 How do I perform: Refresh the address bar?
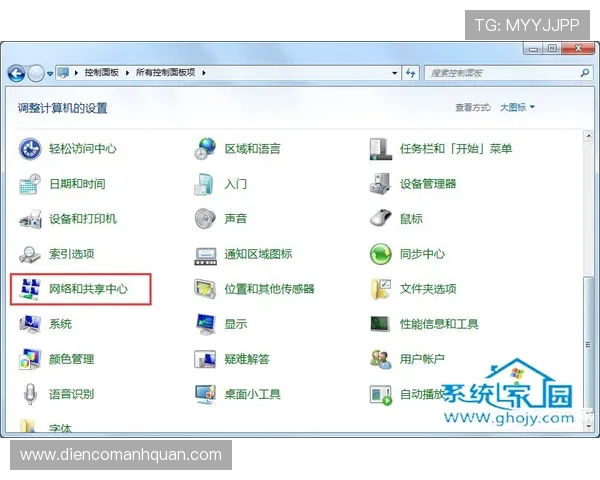411,73
